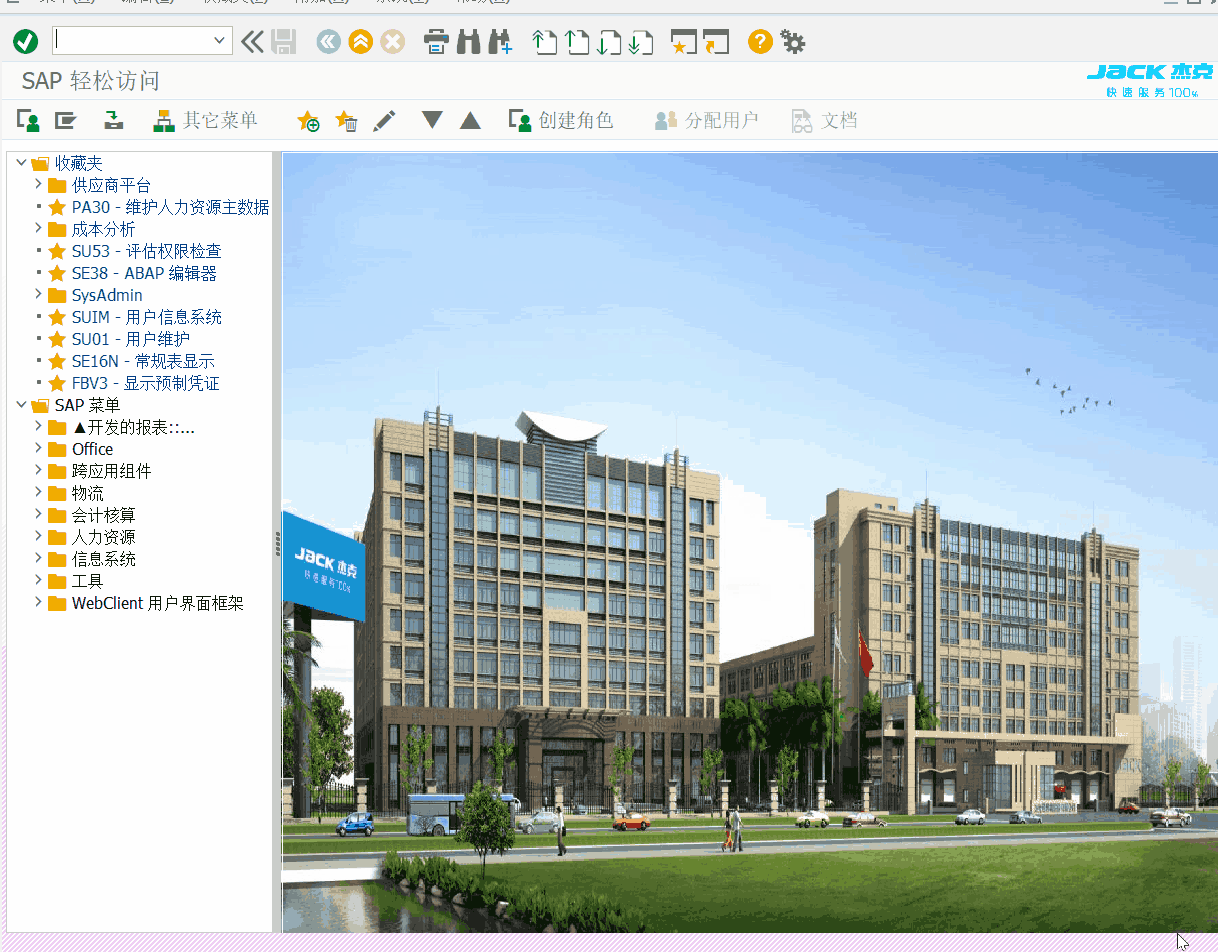This screenshot has height=952, width=1218.
Task: Select the 信息系统 tree folder
Action: [x=103, y=559]
